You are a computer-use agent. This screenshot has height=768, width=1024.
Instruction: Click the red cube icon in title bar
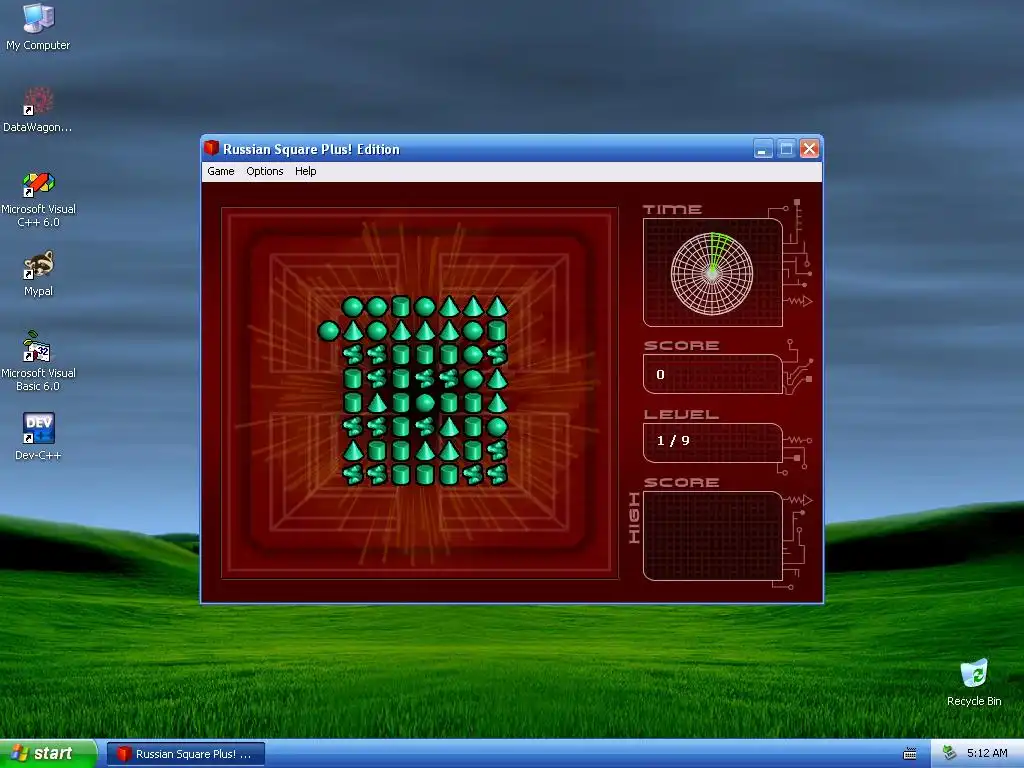point(211,148)
